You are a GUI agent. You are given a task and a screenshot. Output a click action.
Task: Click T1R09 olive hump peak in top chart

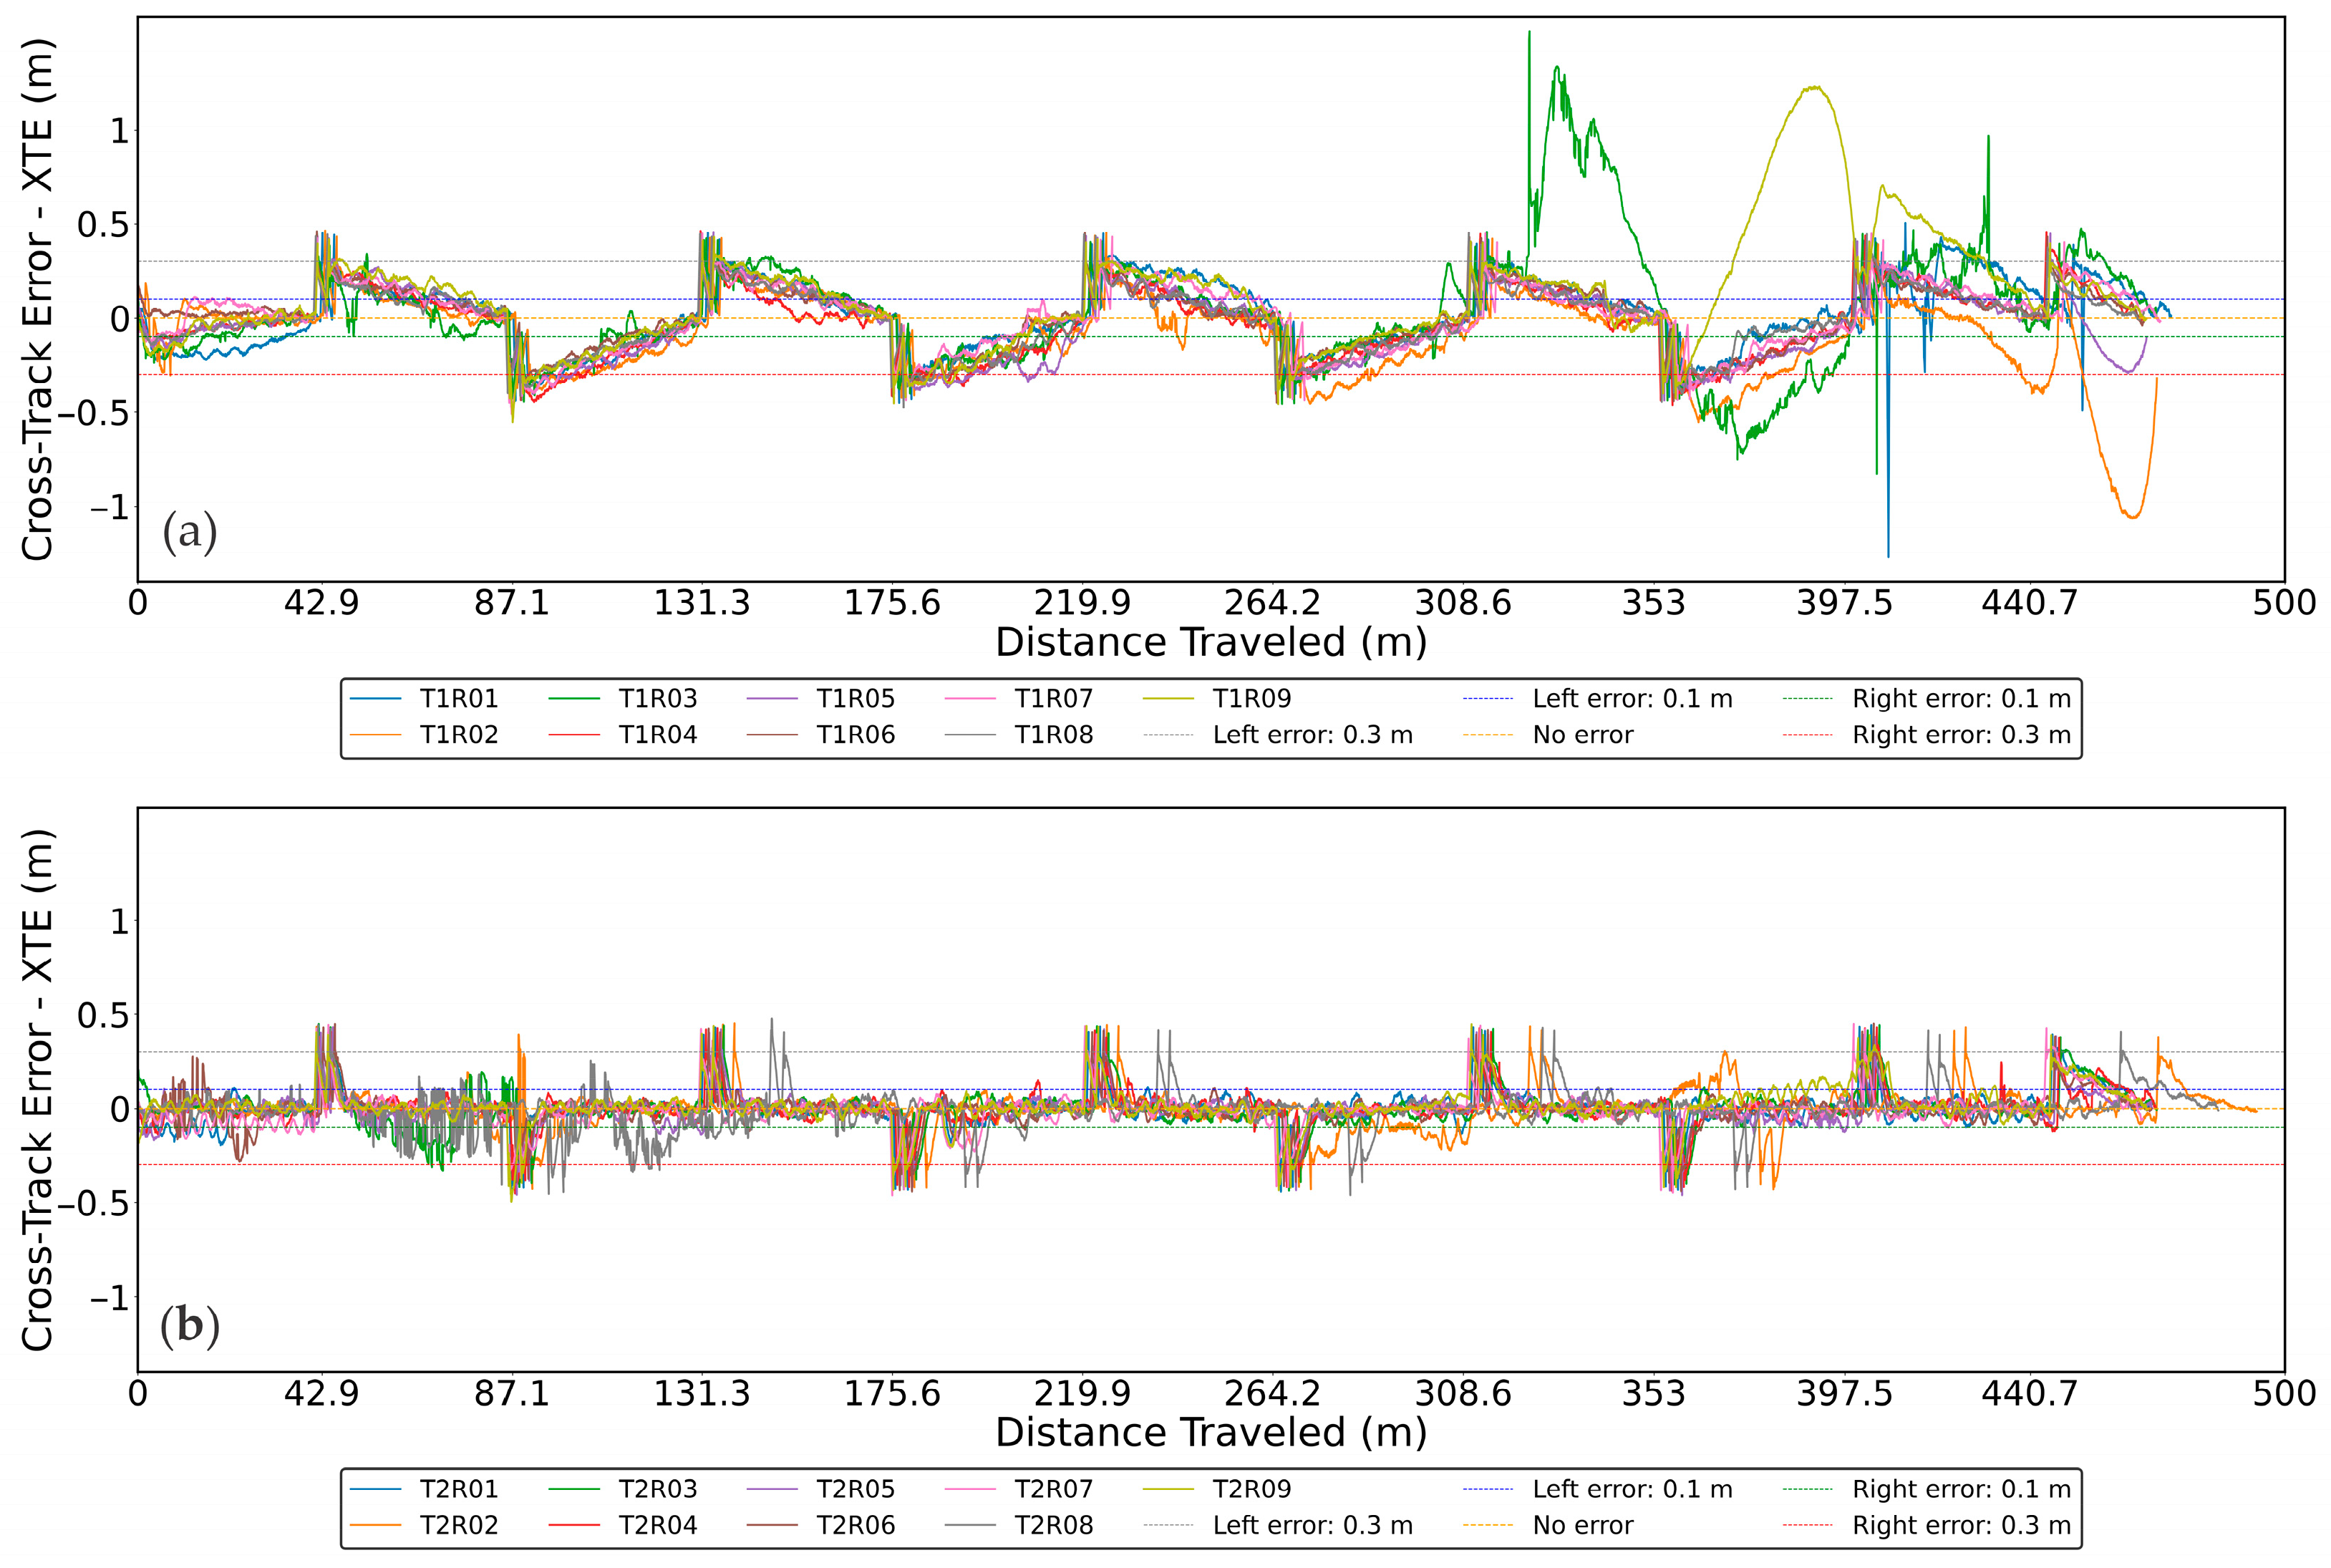coord(1813,88)
